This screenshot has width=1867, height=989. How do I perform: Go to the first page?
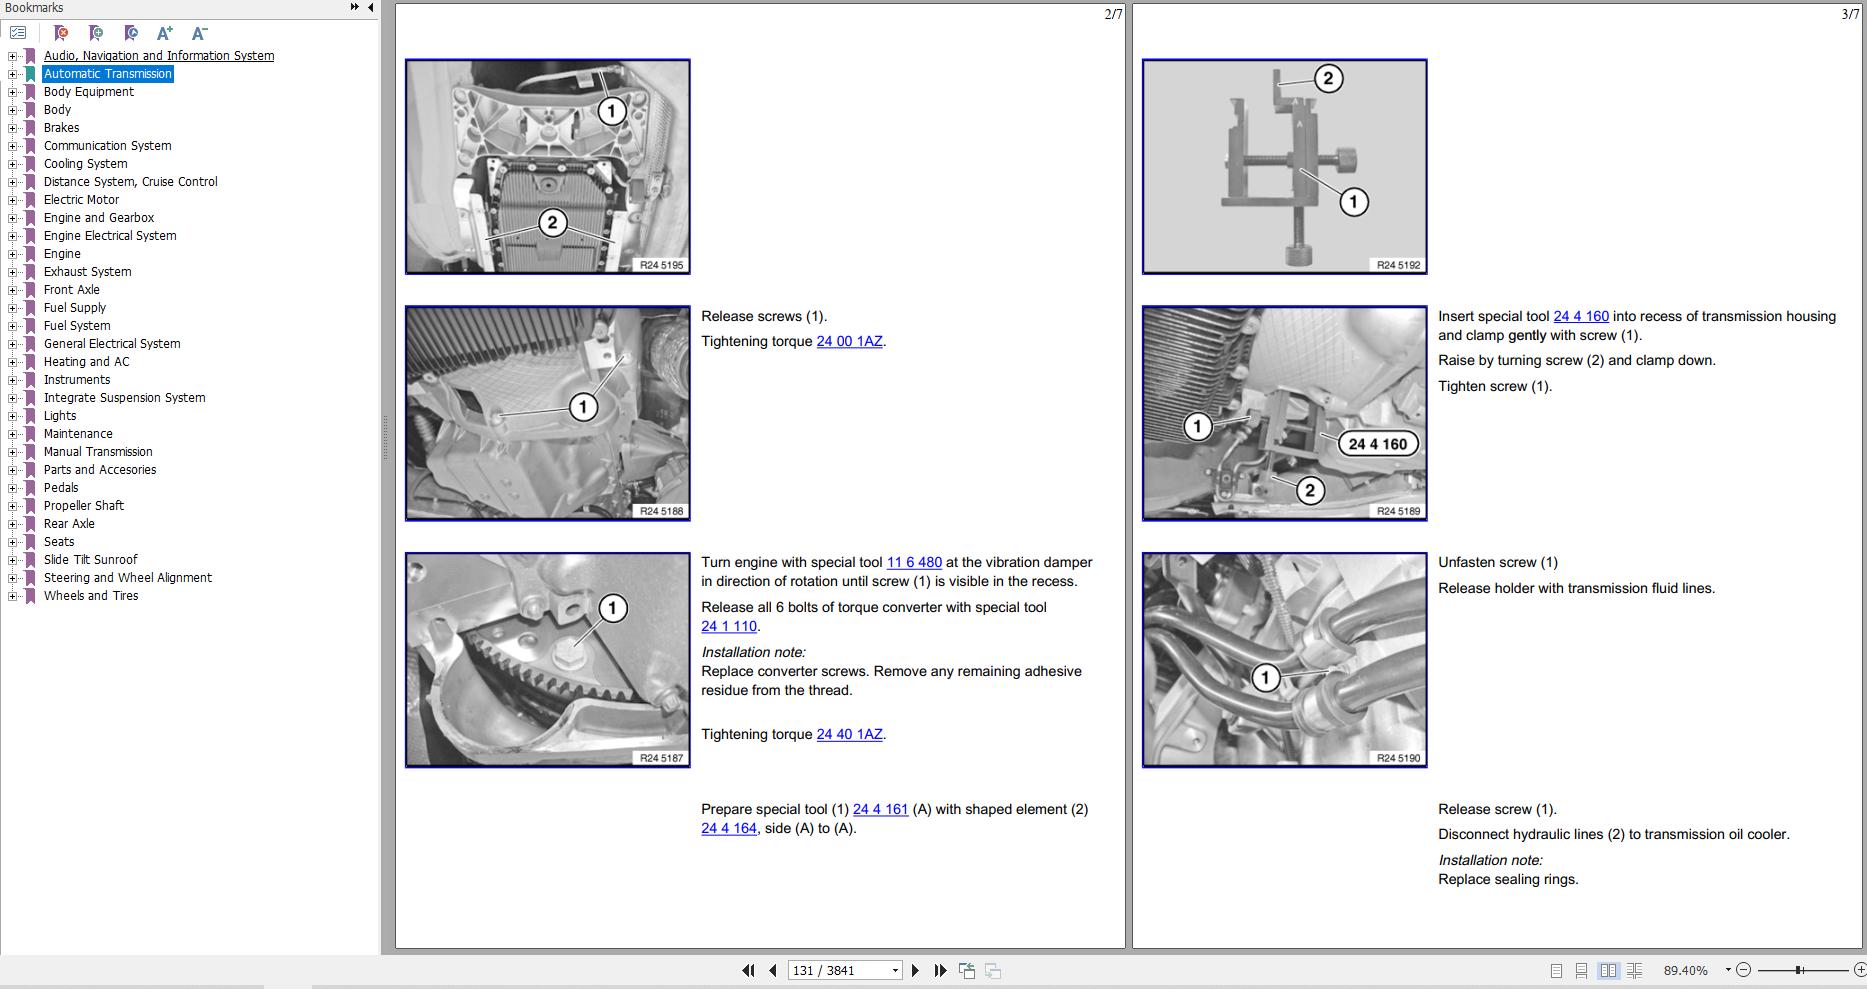(x=748, y=970)
